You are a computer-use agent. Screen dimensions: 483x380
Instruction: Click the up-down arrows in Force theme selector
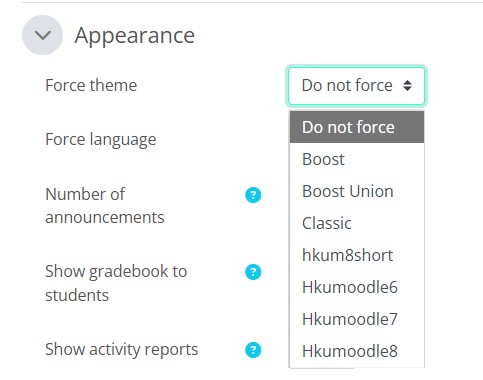407,86
